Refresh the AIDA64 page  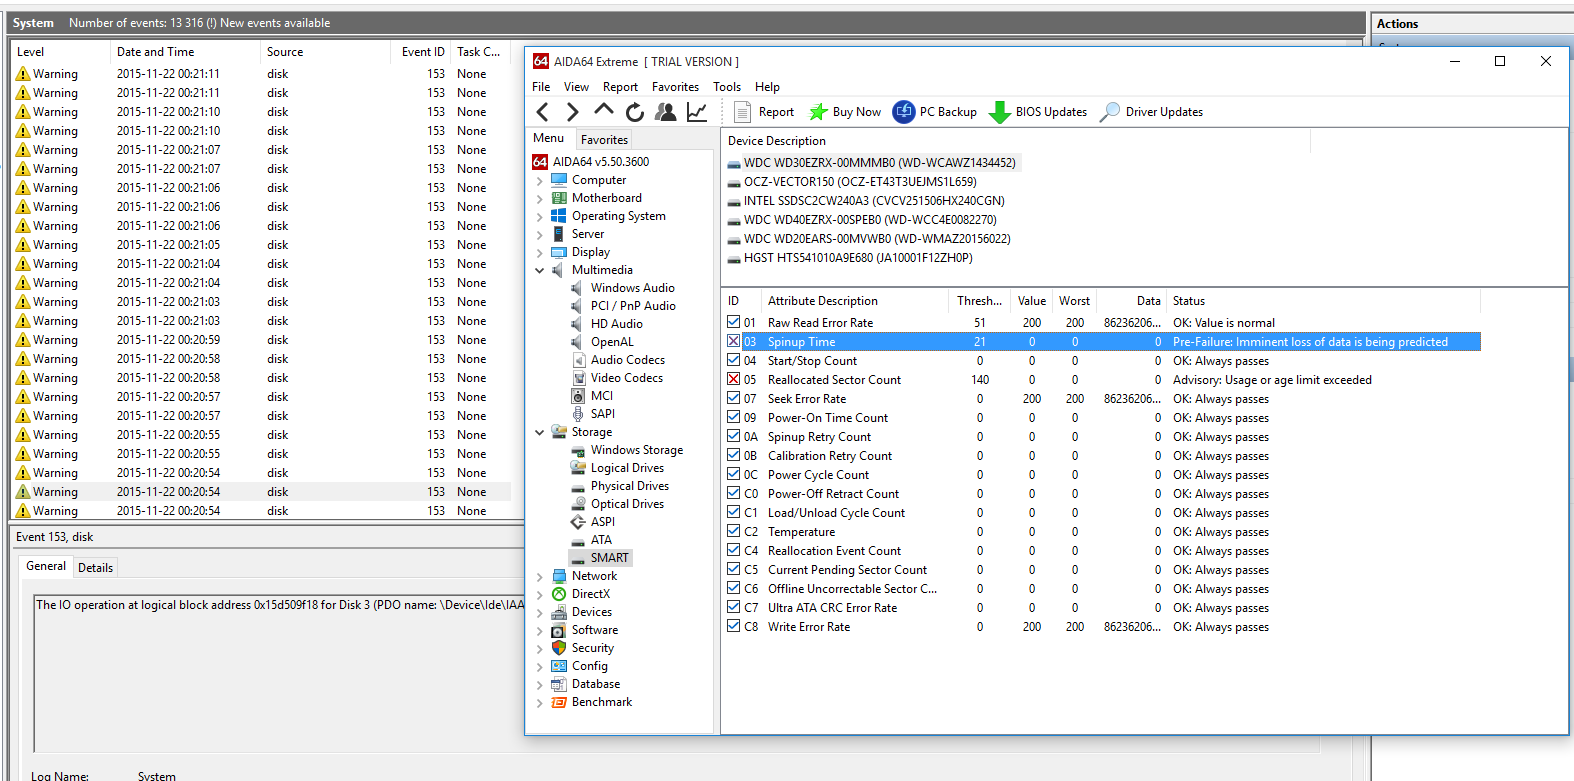point(634,112)
